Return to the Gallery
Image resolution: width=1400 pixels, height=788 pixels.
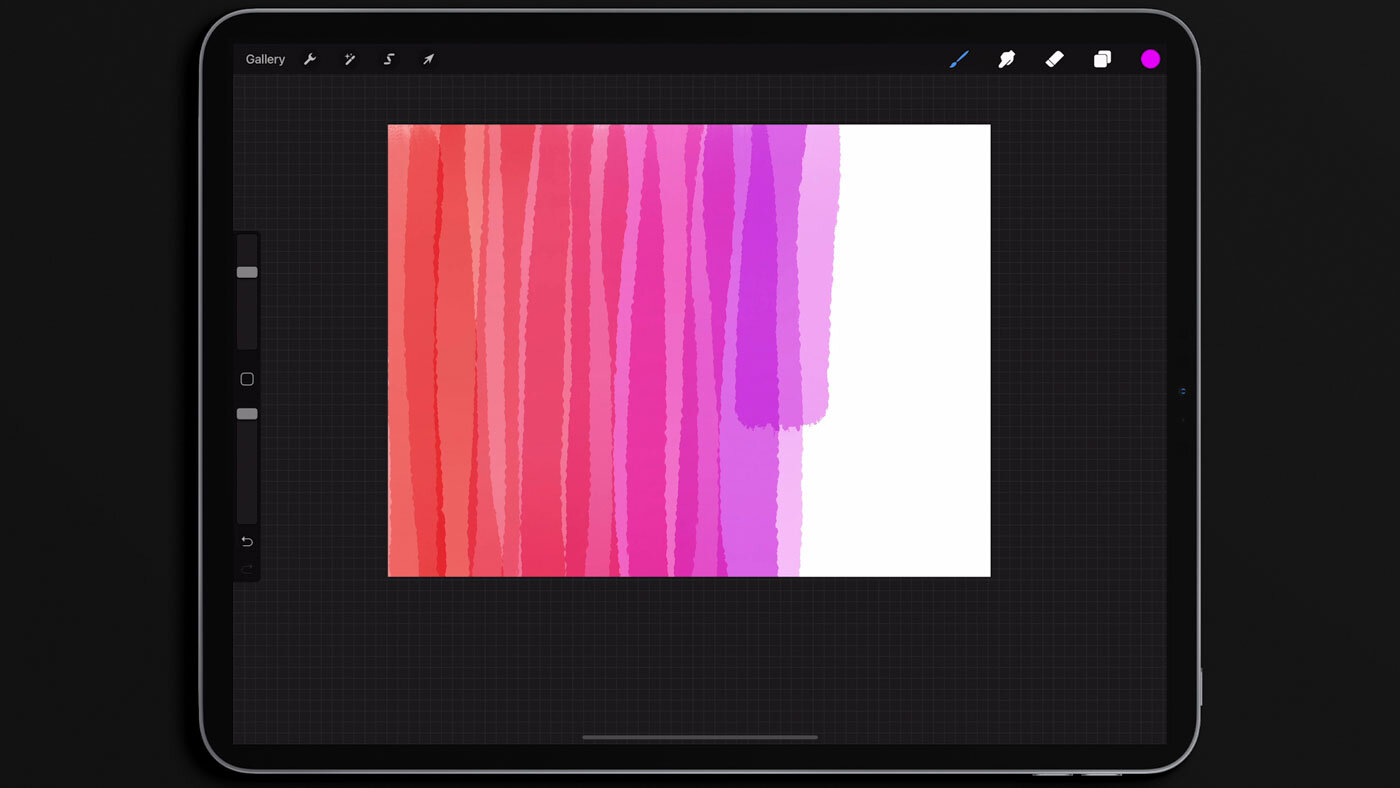click(265, 59)
